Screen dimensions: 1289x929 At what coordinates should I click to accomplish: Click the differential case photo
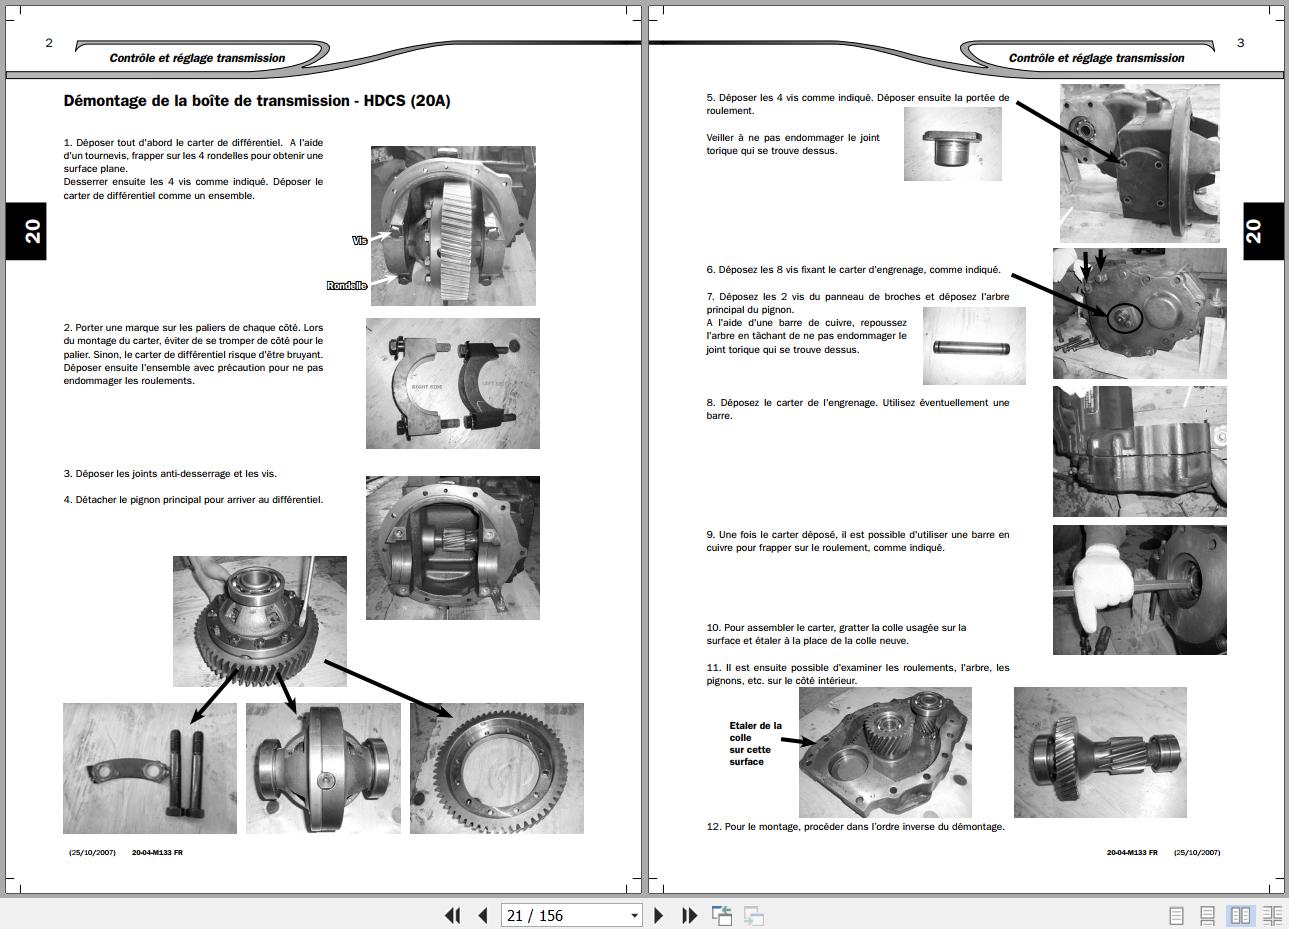pyautogui.click(x=324, y=768)
